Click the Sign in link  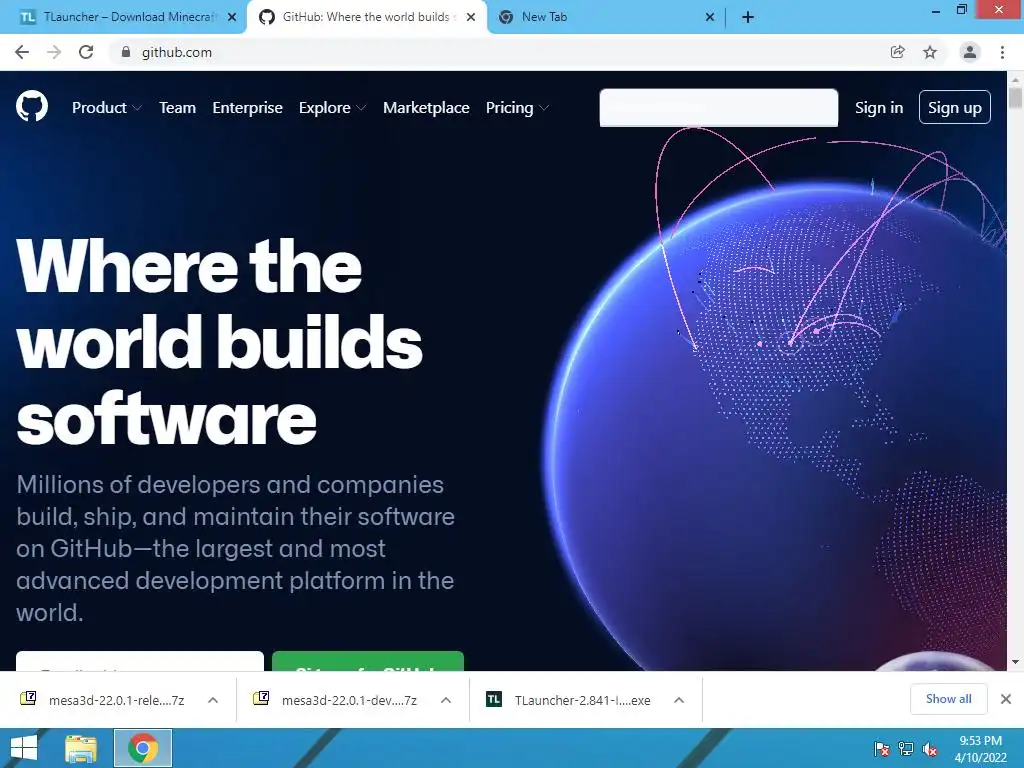(x=879, y=108)
